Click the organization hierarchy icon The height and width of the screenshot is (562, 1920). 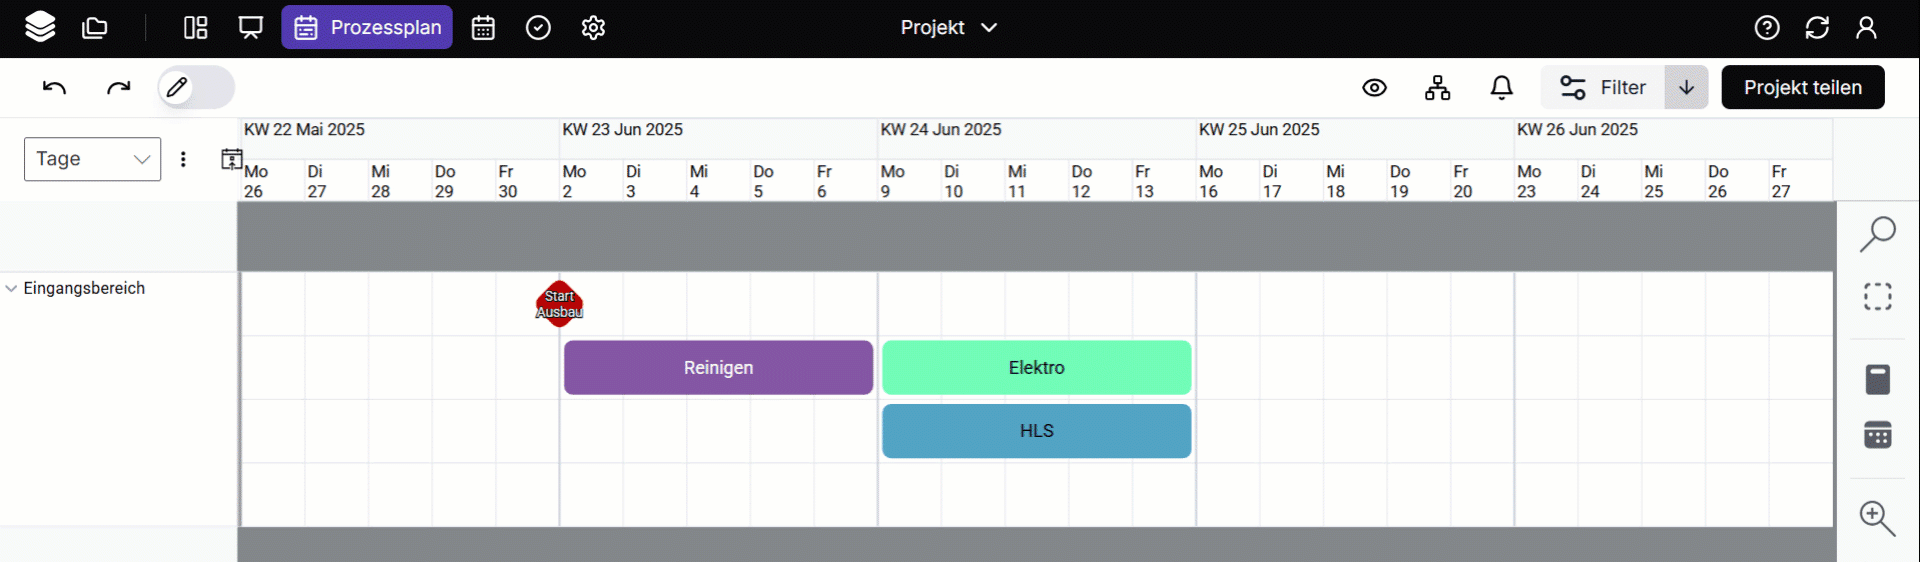tap(1437, 88)
